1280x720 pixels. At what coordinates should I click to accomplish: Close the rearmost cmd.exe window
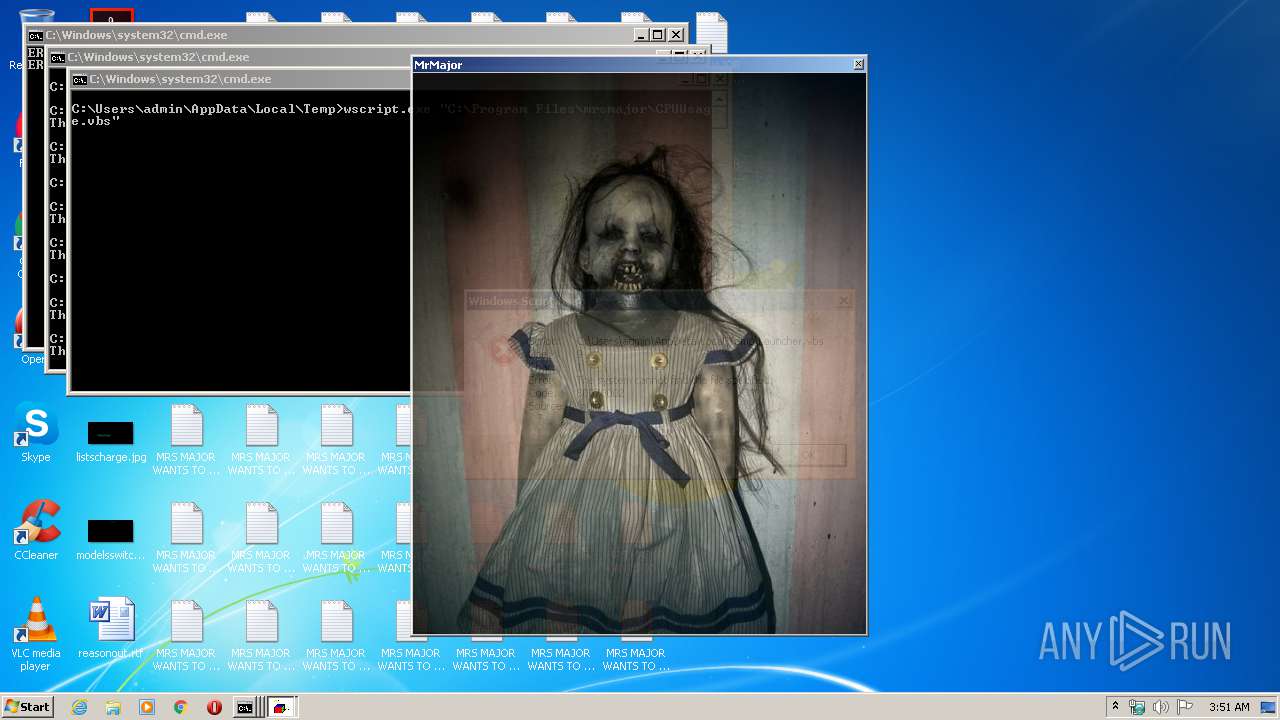(x=676, y=35)
